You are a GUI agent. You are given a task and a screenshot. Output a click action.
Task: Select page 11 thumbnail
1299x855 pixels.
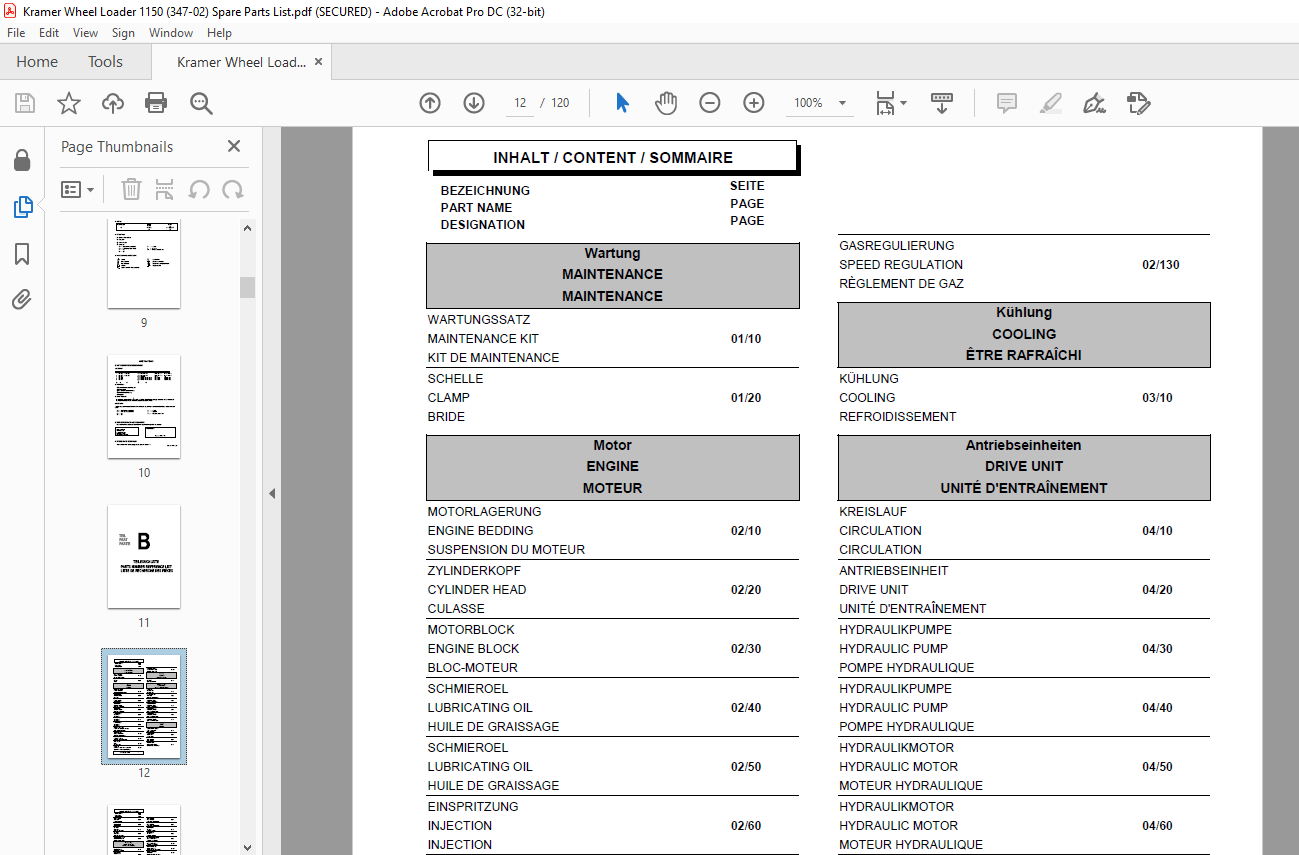click(144, 556)
